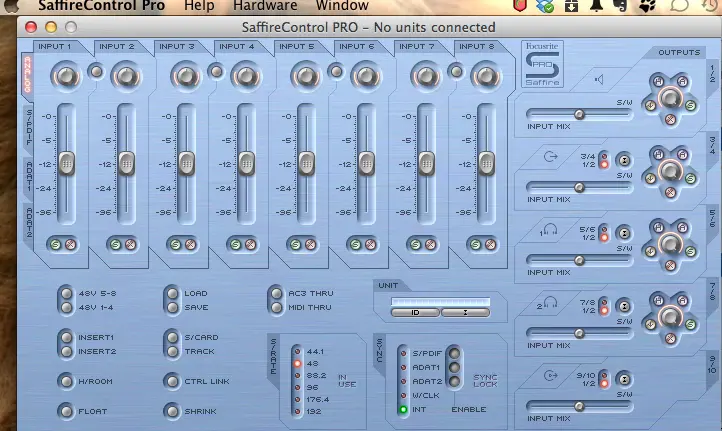
Task: Click the Input 7 gain knob
Action: click(x=426, y=76)
